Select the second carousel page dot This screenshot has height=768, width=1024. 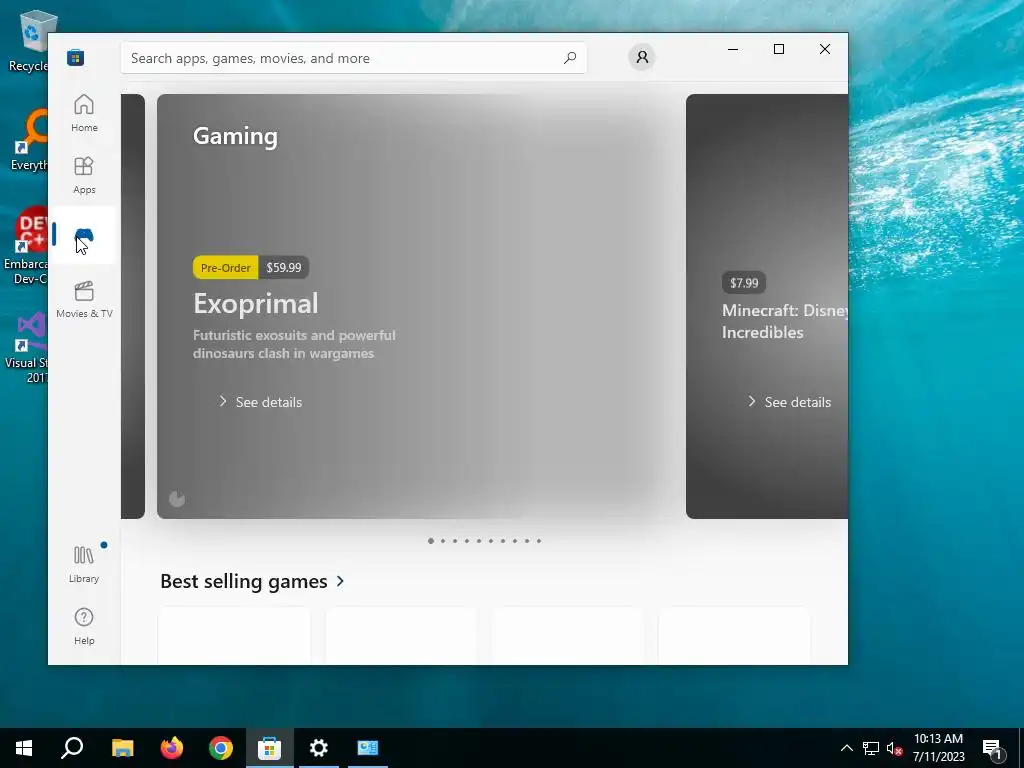tap(443, 541)
